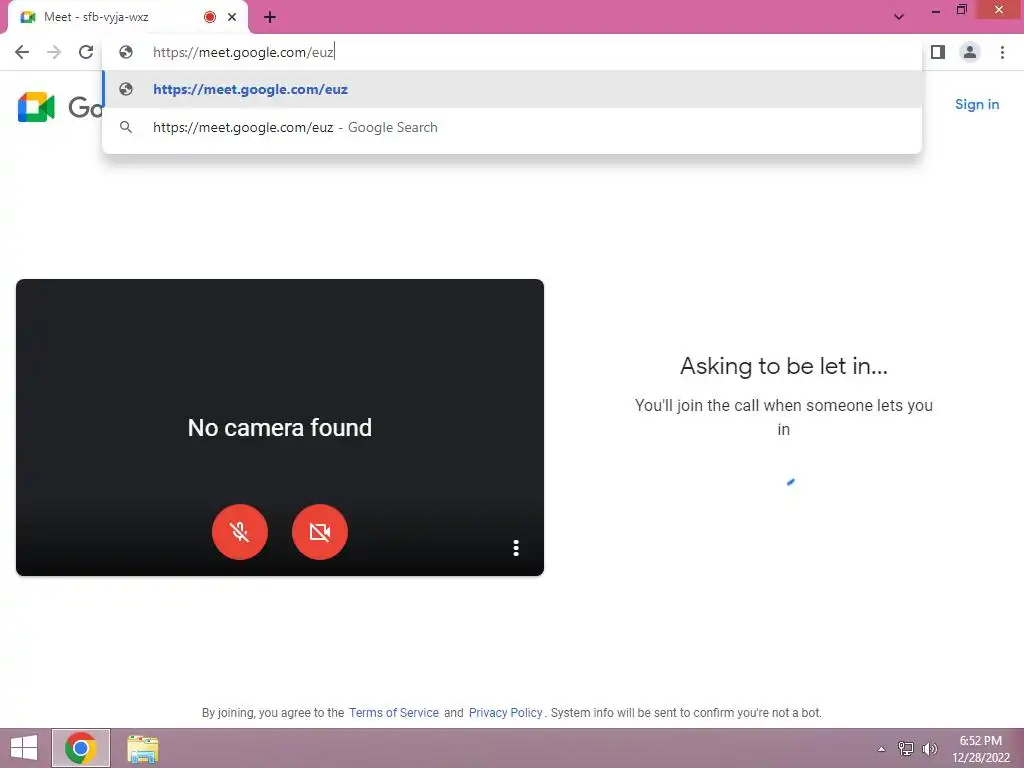Open more options in video preview
Viewport: 1024px width, 768px height.
[x=516, y=548]
